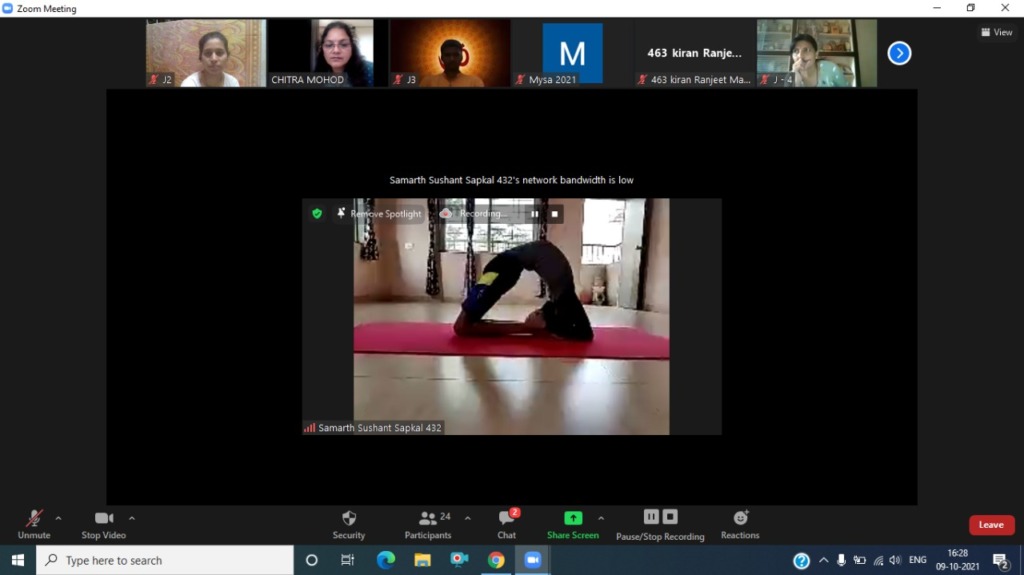Pause recording from the video overlay
Screen dimensions: 1024x575
(535, 213)
